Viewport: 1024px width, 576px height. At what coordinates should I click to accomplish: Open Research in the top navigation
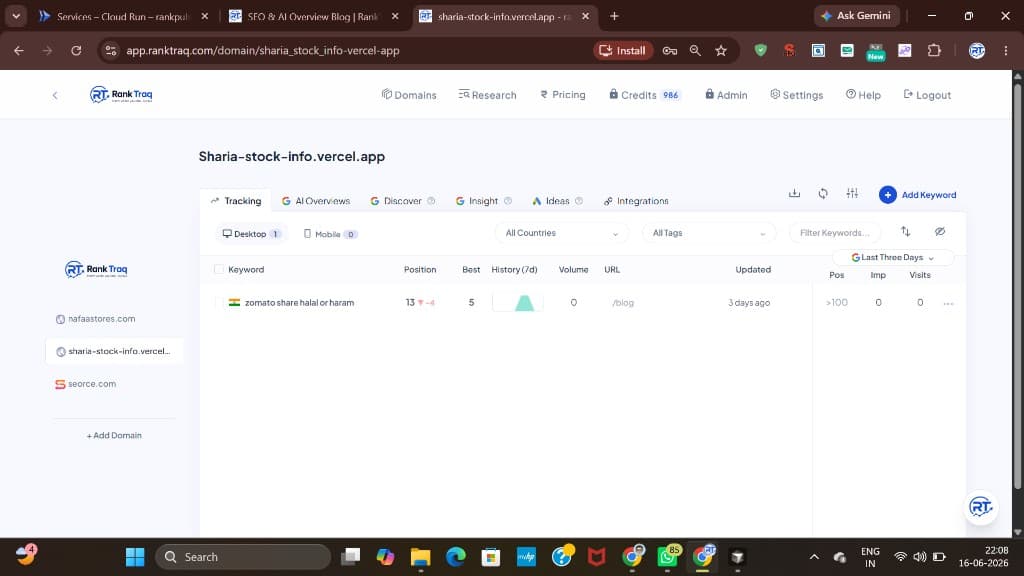[x=487, y=95]
